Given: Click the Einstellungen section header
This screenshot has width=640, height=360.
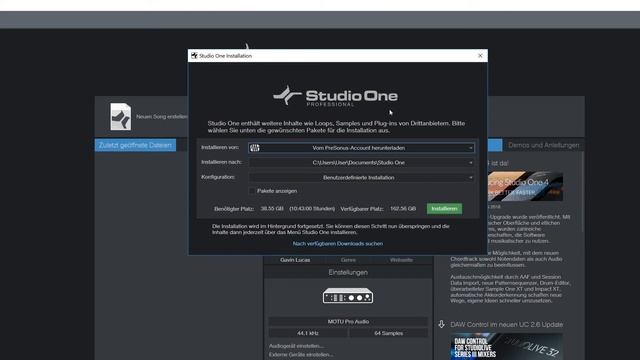Looking at the screenshot, I should click(348, 273).
